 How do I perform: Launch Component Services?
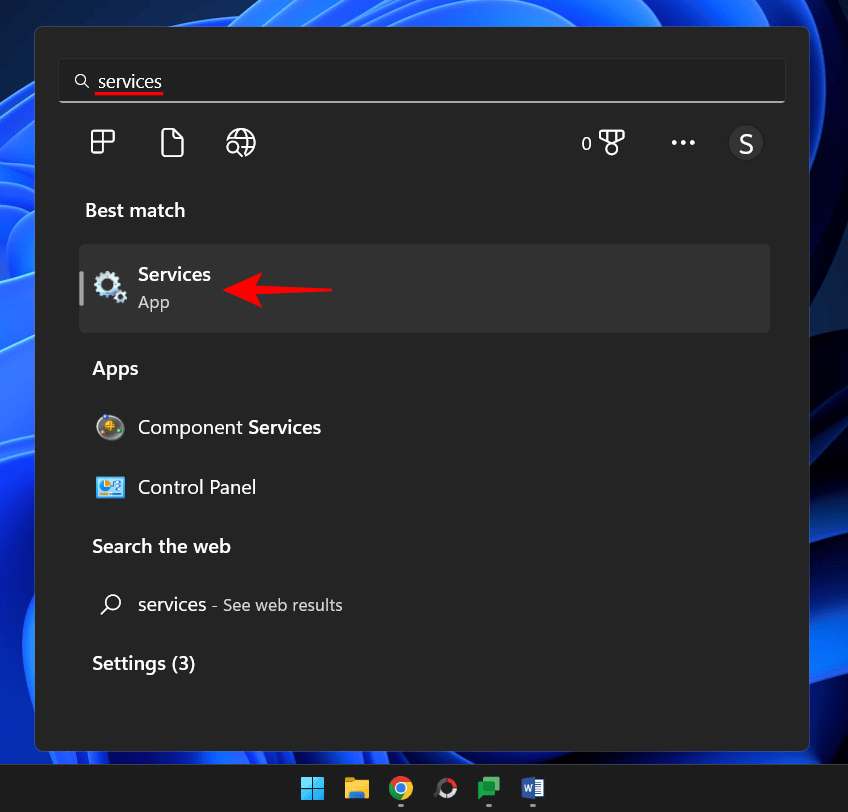pos(229,427)
